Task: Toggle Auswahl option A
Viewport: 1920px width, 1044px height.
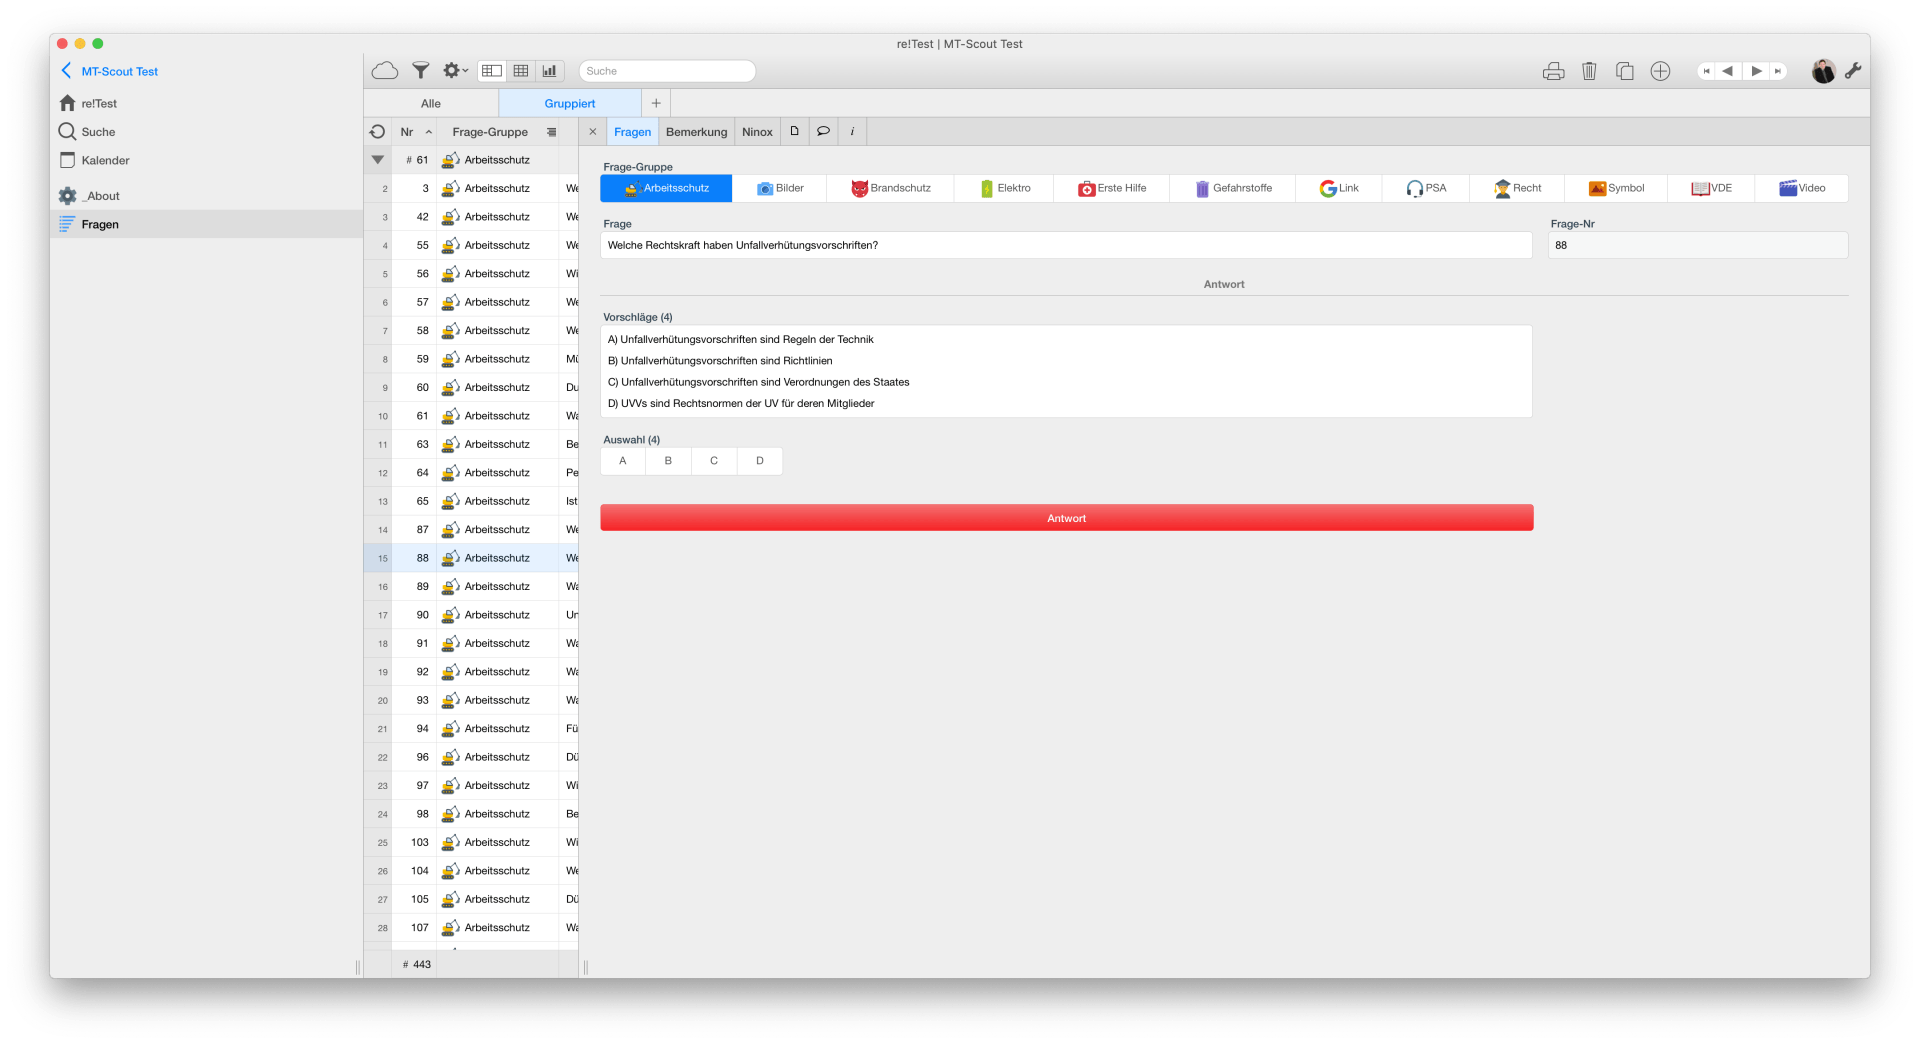Action: (623, 461)
